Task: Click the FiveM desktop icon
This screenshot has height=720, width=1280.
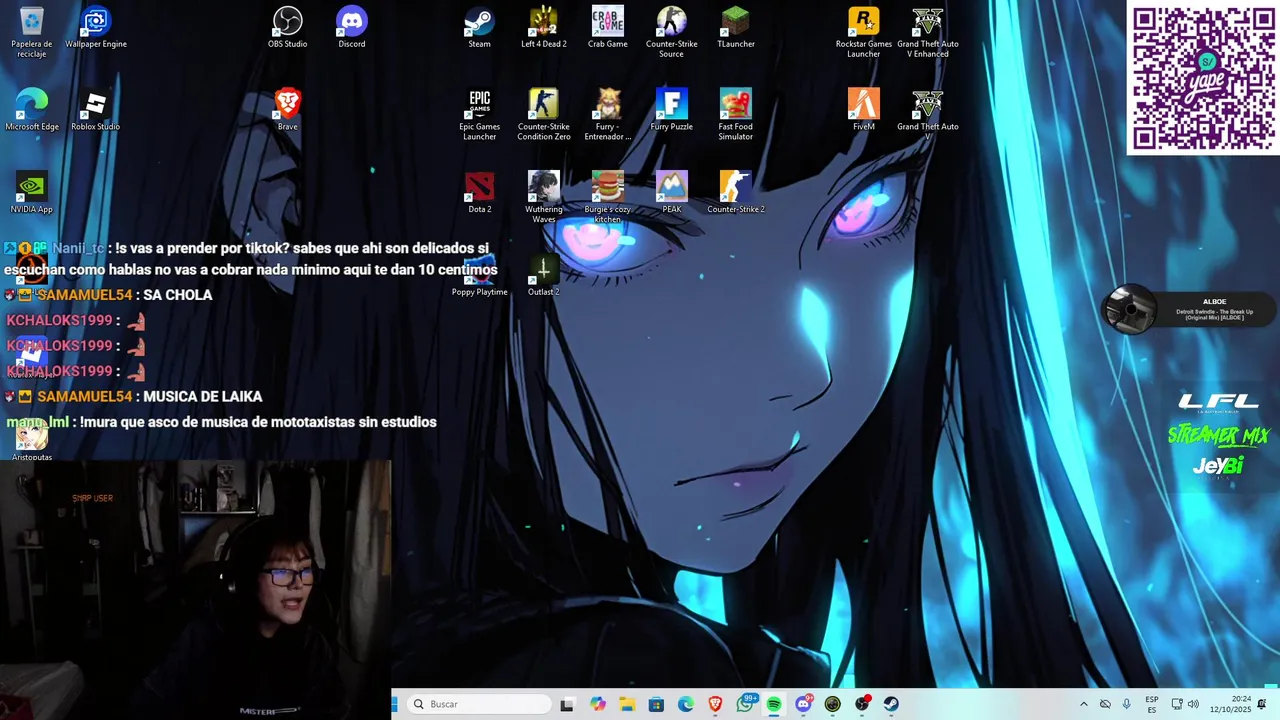Action: (864, 110)
